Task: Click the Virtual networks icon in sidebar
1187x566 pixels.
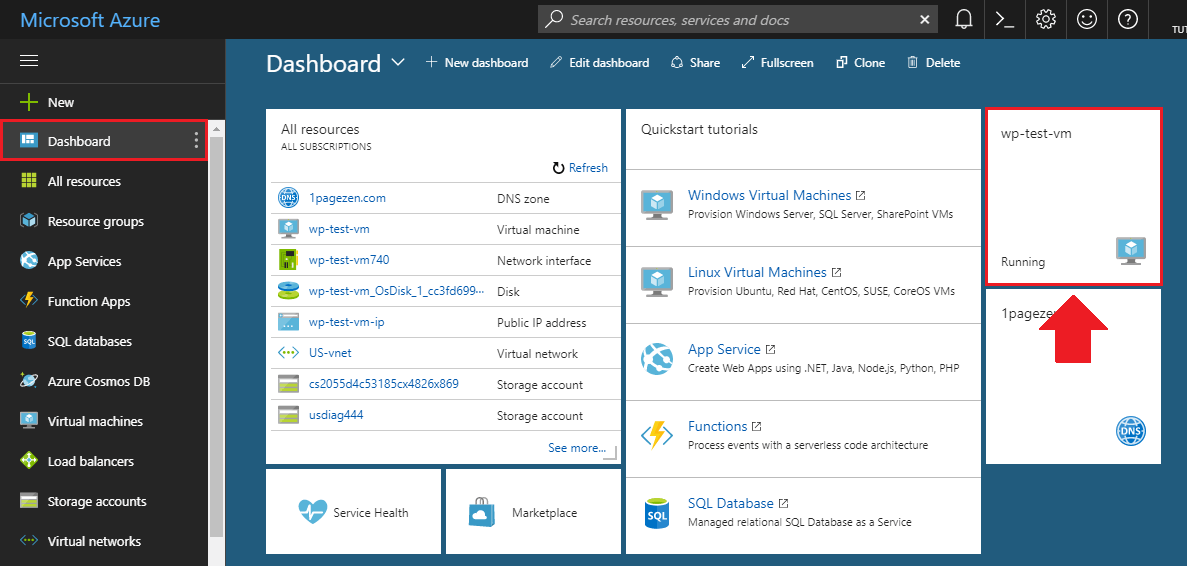Action: (x=29, y=541)
